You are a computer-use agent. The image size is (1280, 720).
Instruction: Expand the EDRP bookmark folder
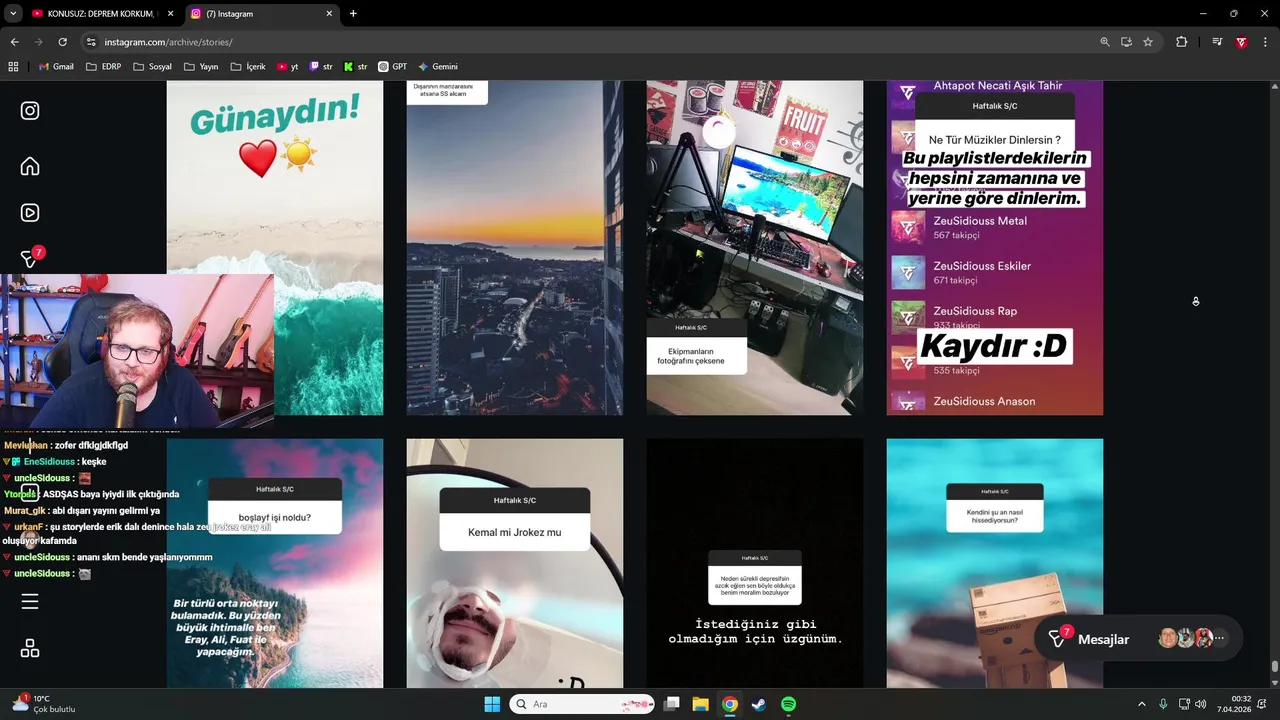click(104, 67)
